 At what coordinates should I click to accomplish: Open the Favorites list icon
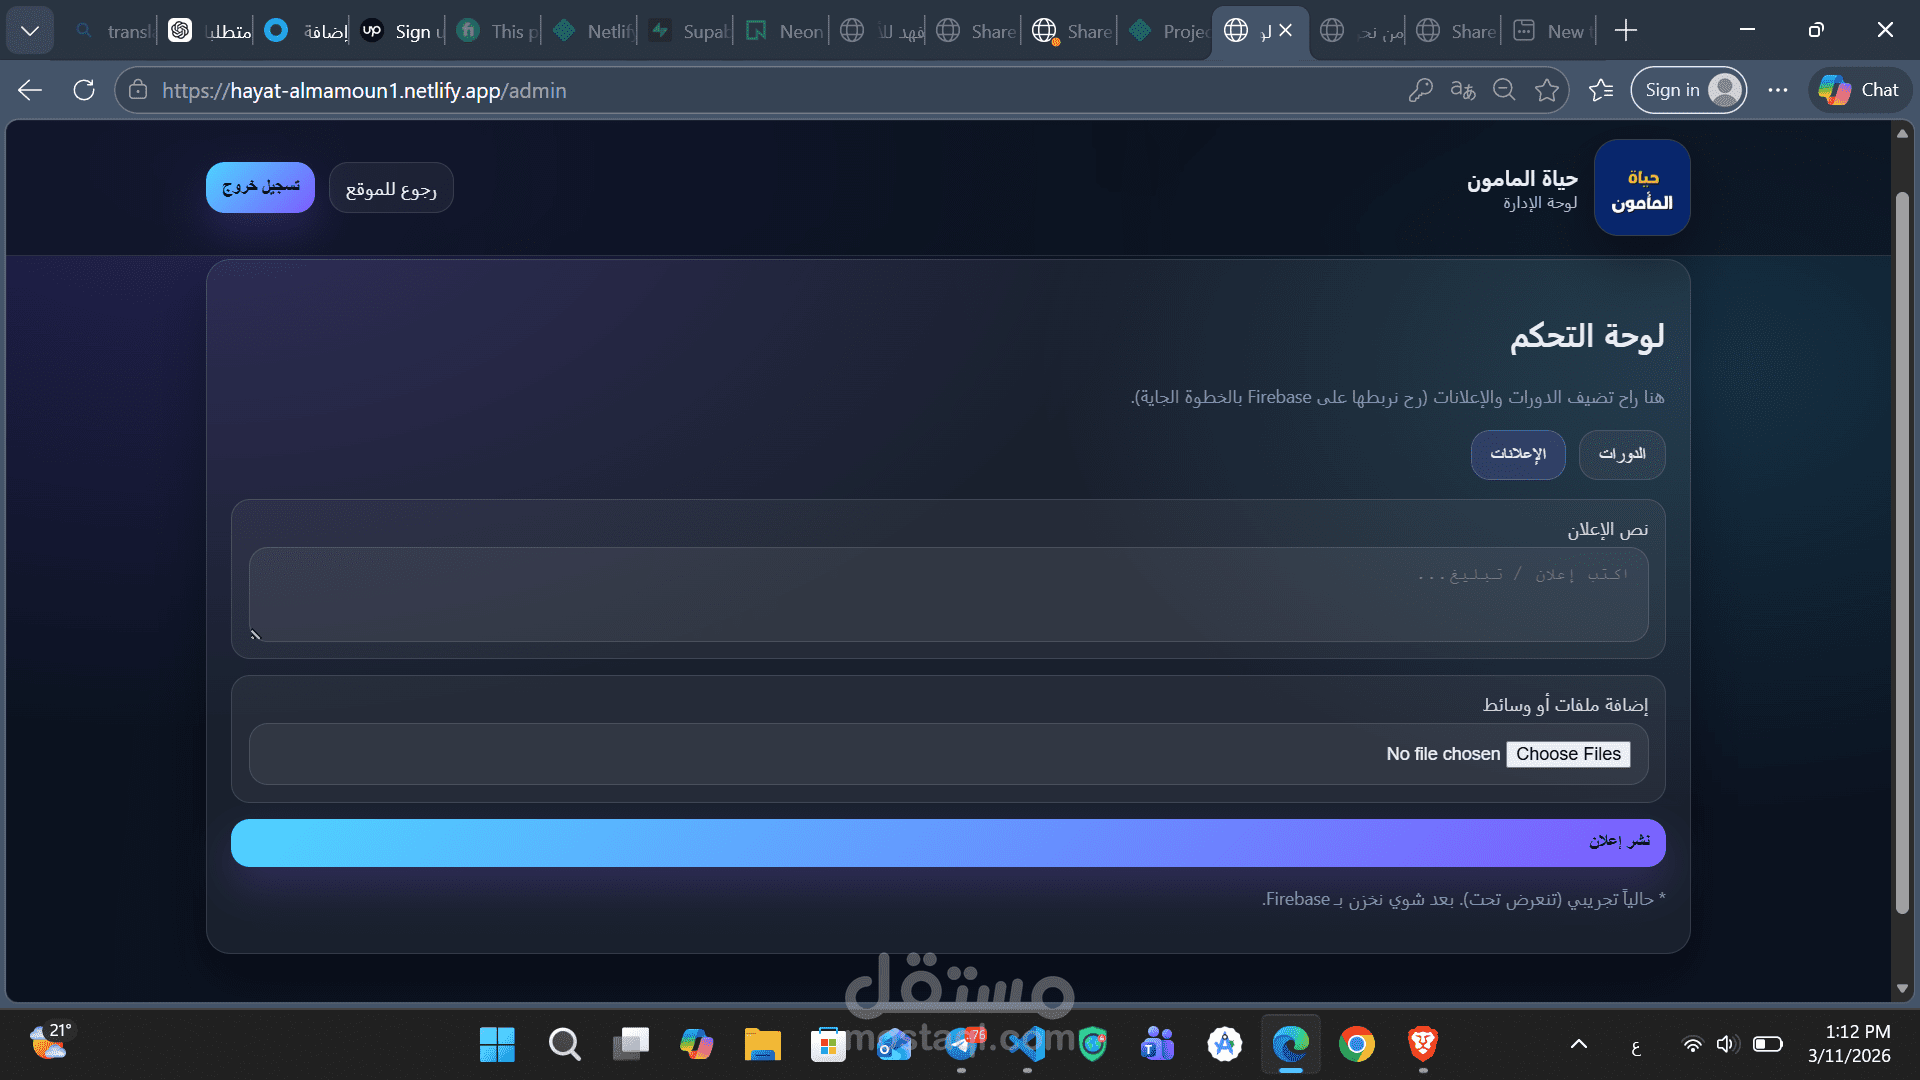pos(1601,90)
